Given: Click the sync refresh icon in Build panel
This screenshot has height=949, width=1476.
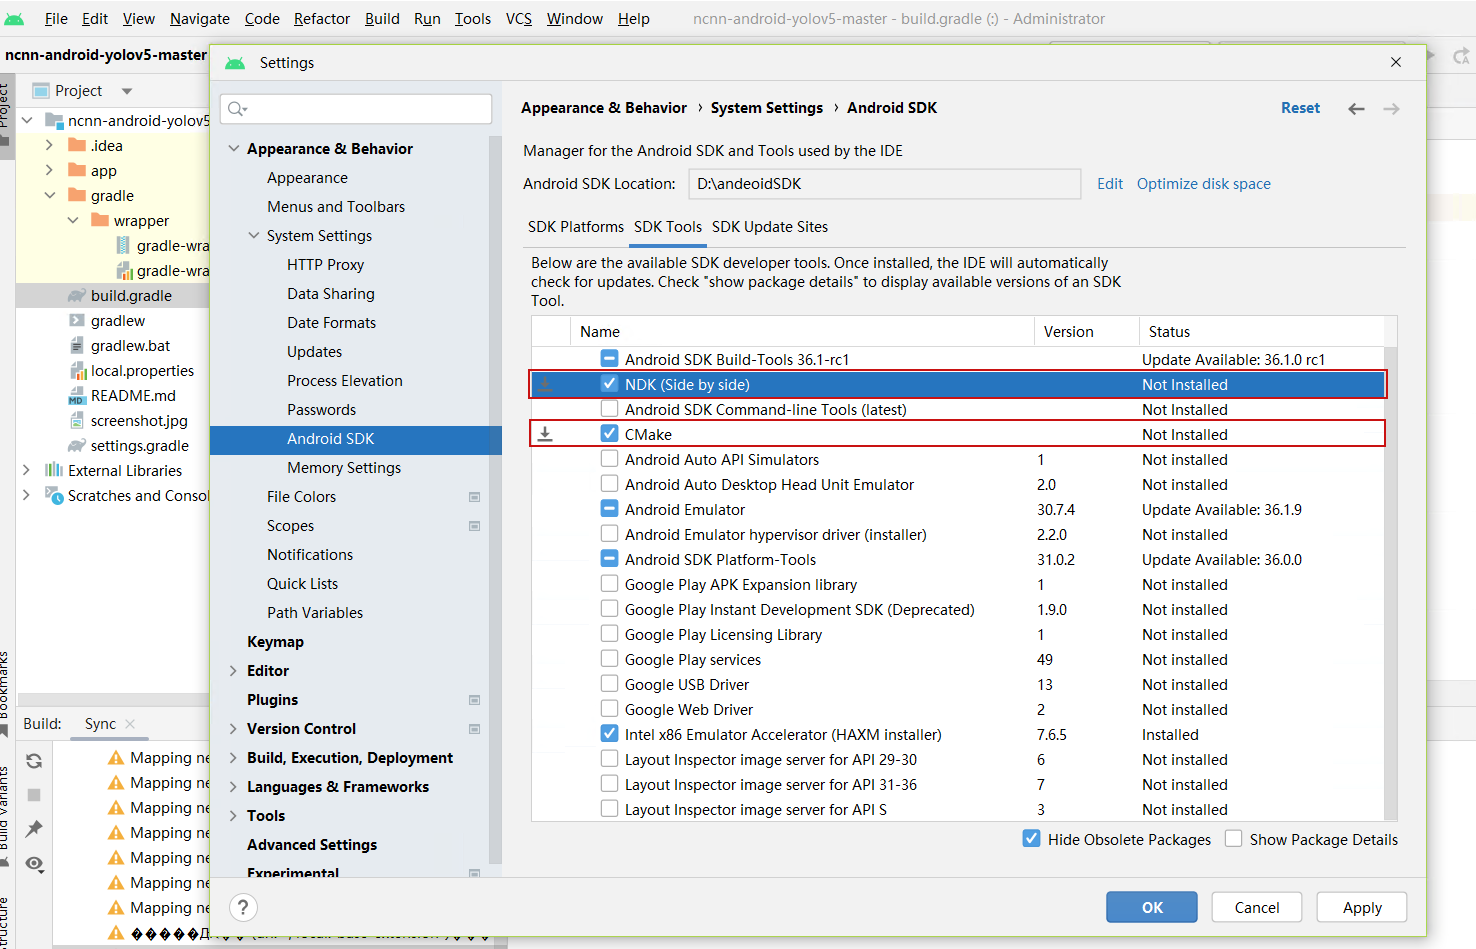Looking at the screenshot, I should 34,761.
